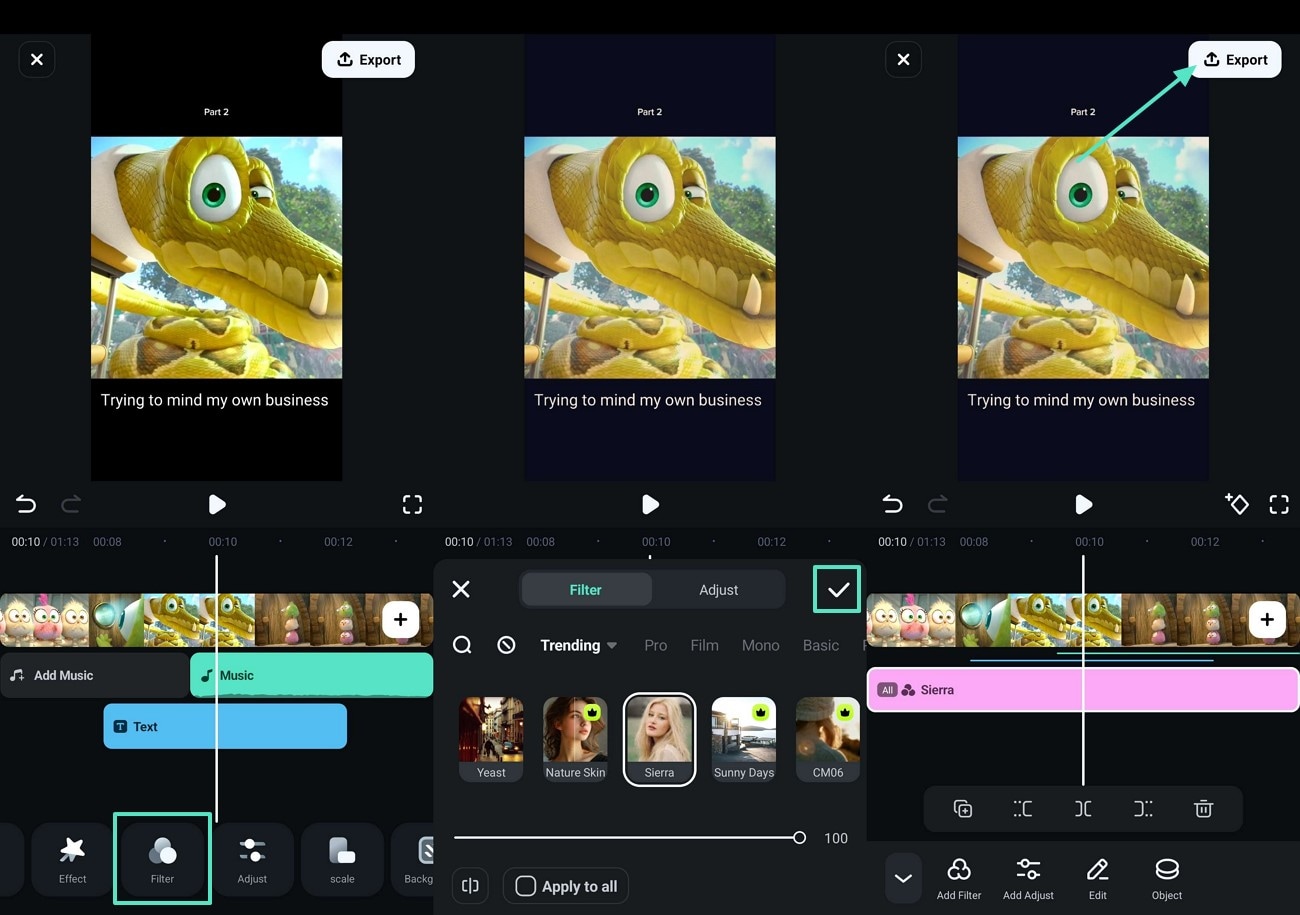The width and height of the screenshot is (1300, 915).
Task: Click the filter intensity slider handle at 100
Action: 799,838
